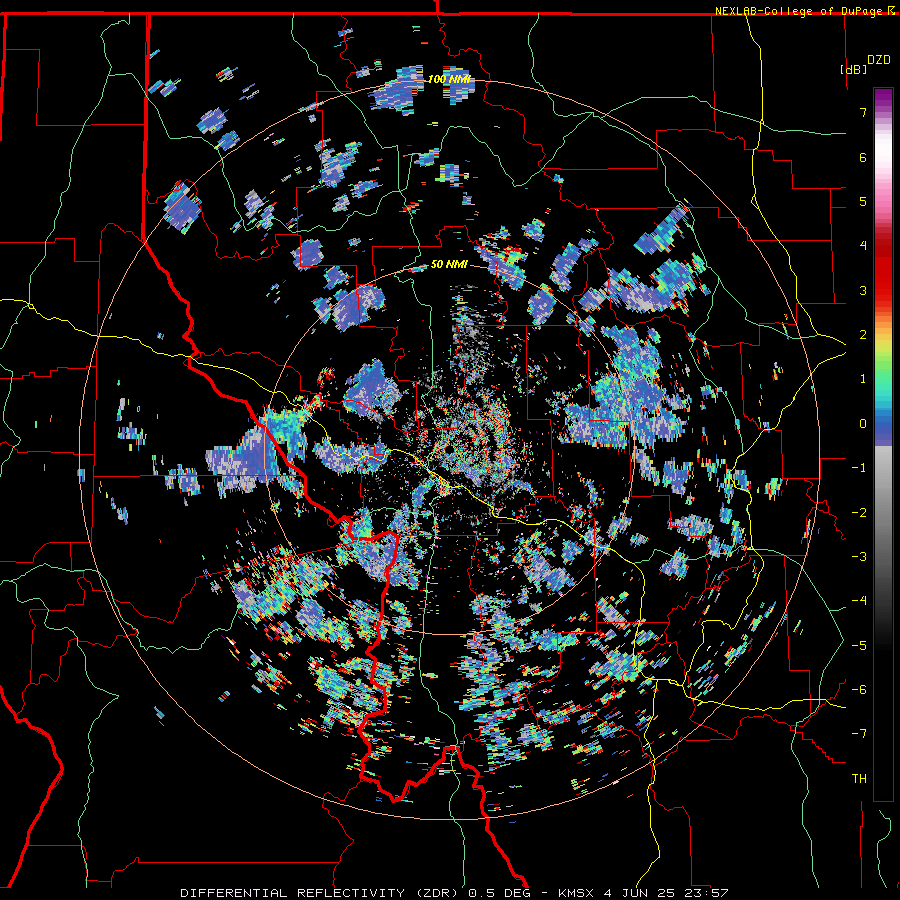Image resolution: width=900 pixels, height=900 pixels.
Task: Click the -1 value on color scale
Action: point(859,467)
